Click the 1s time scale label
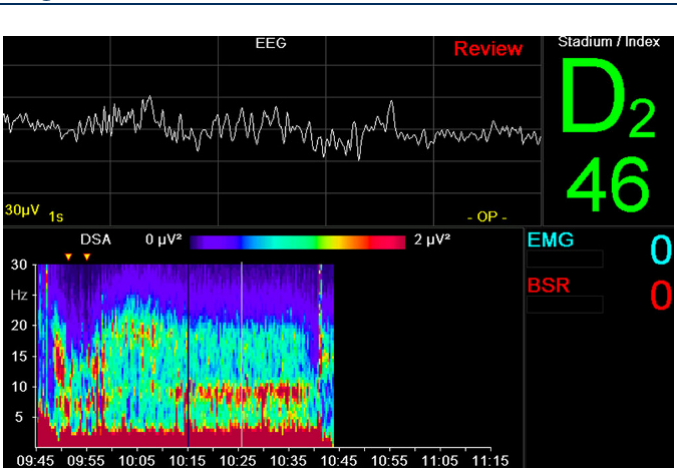Screen dimensions: 677x471 [x=56, y=216]
